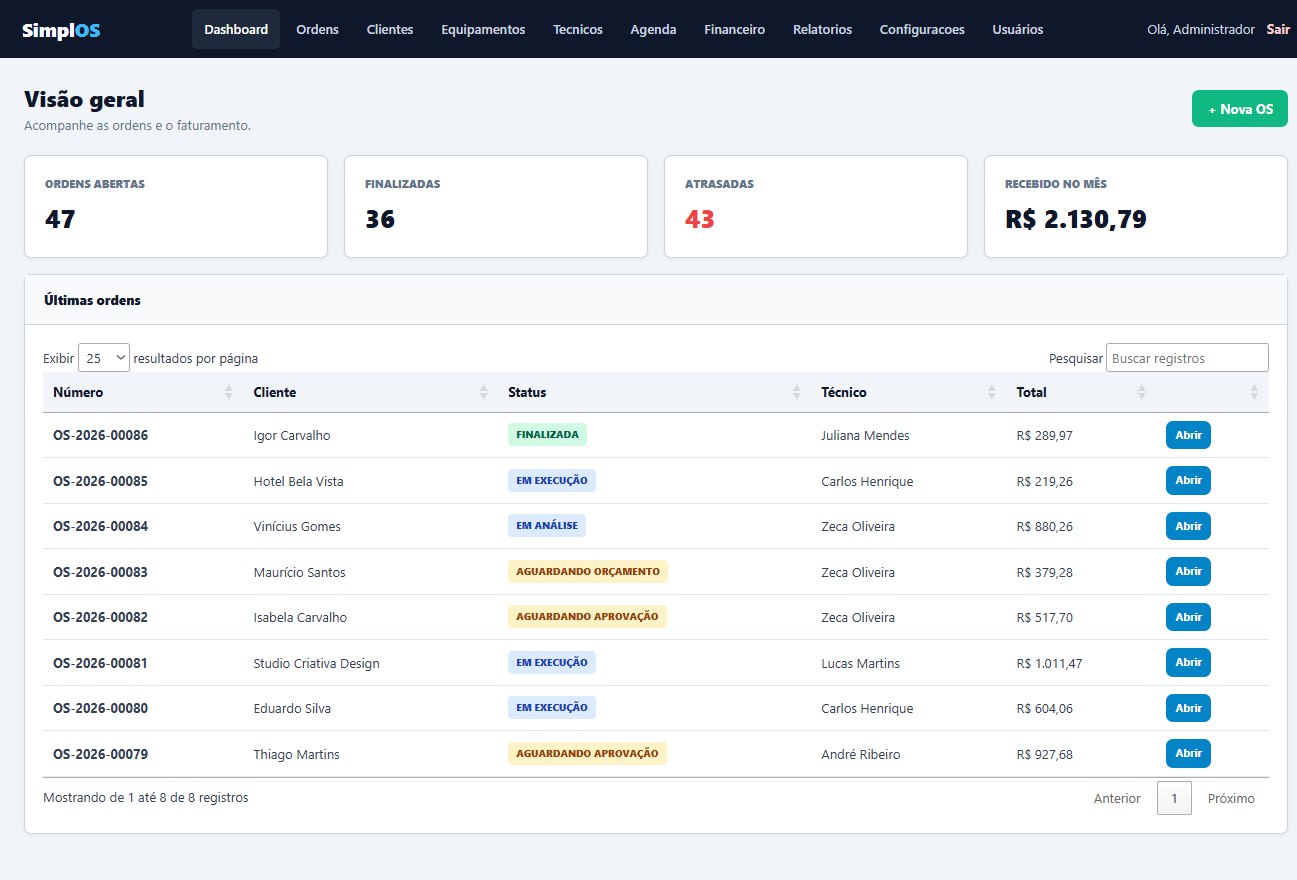The image size is (1297, 880).
Task: Go to Relatorios page
Action: 822,29
